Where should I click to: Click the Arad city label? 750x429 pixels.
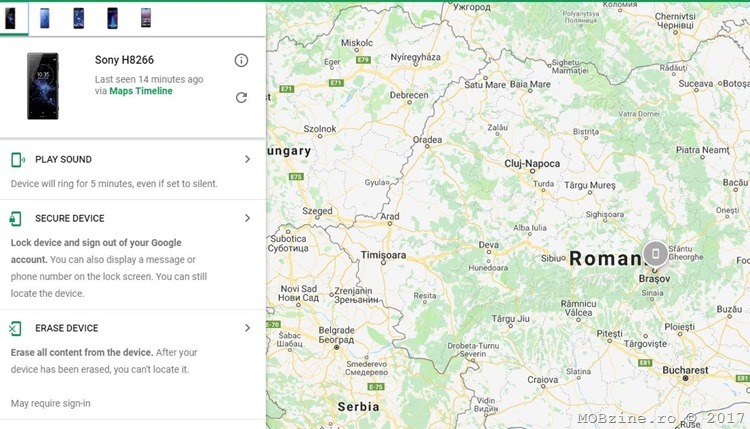pyautogui.click(x=390, y=216)
